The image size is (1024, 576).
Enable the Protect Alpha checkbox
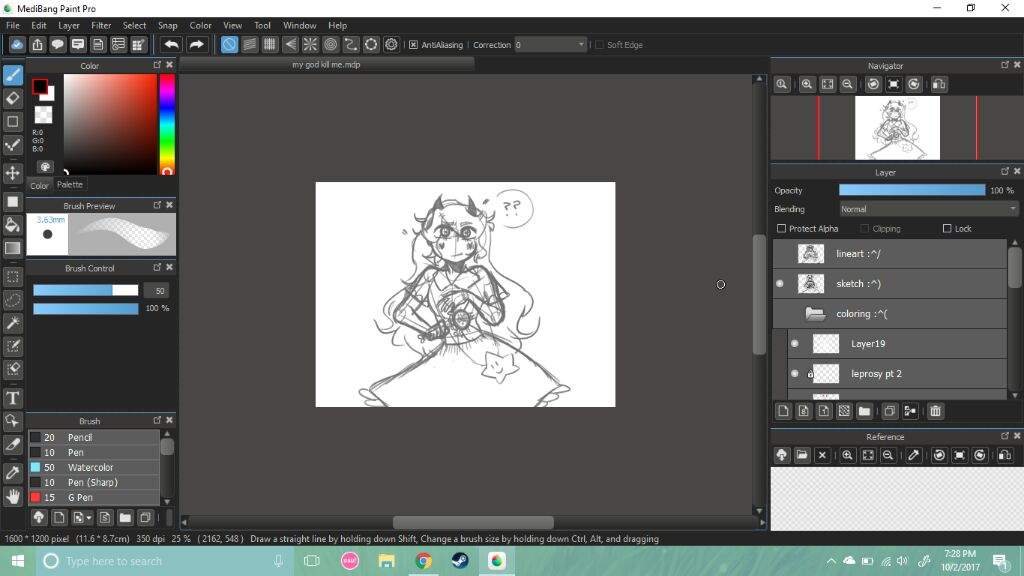[x=781, y=229]
